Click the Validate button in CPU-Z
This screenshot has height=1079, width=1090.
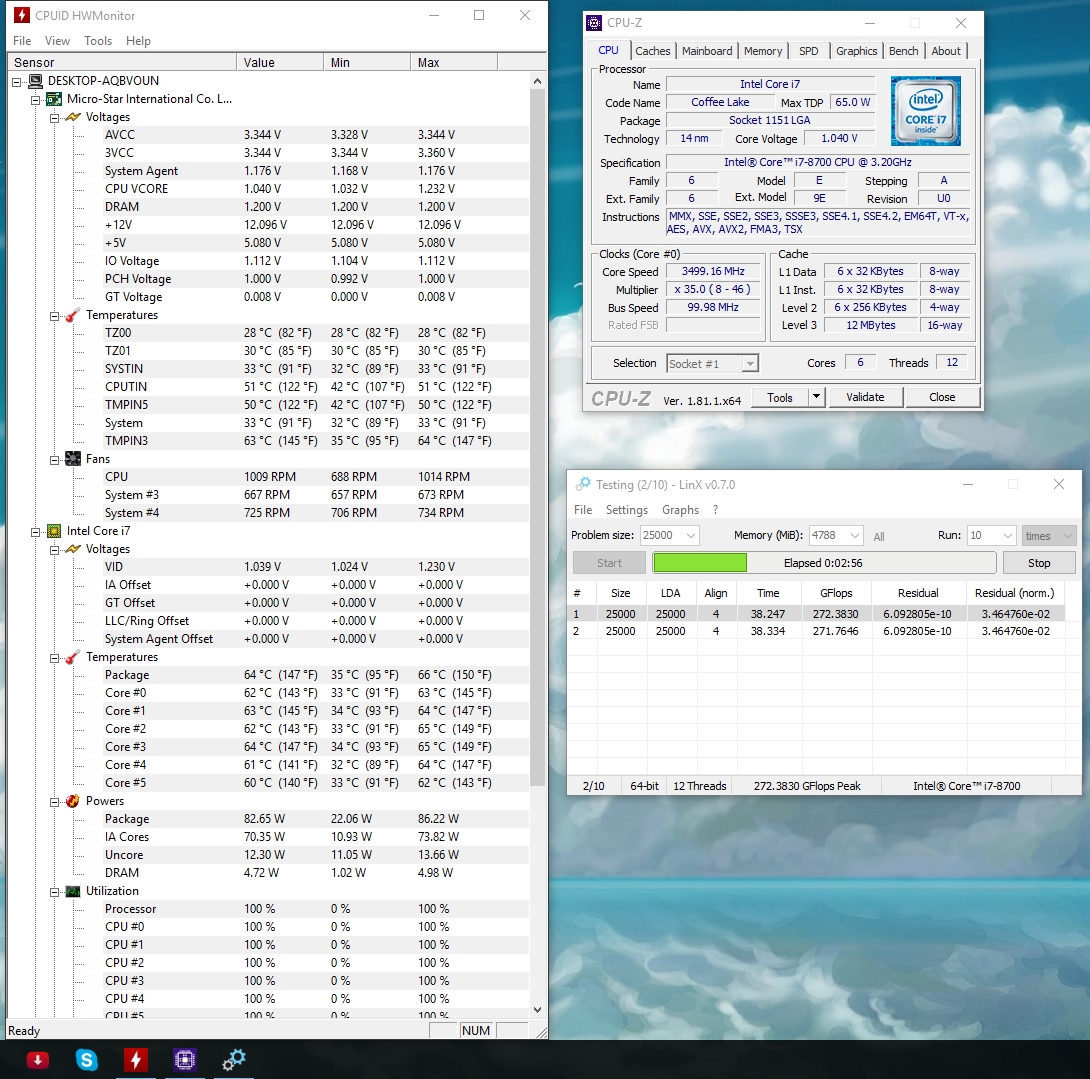[864, 397]
